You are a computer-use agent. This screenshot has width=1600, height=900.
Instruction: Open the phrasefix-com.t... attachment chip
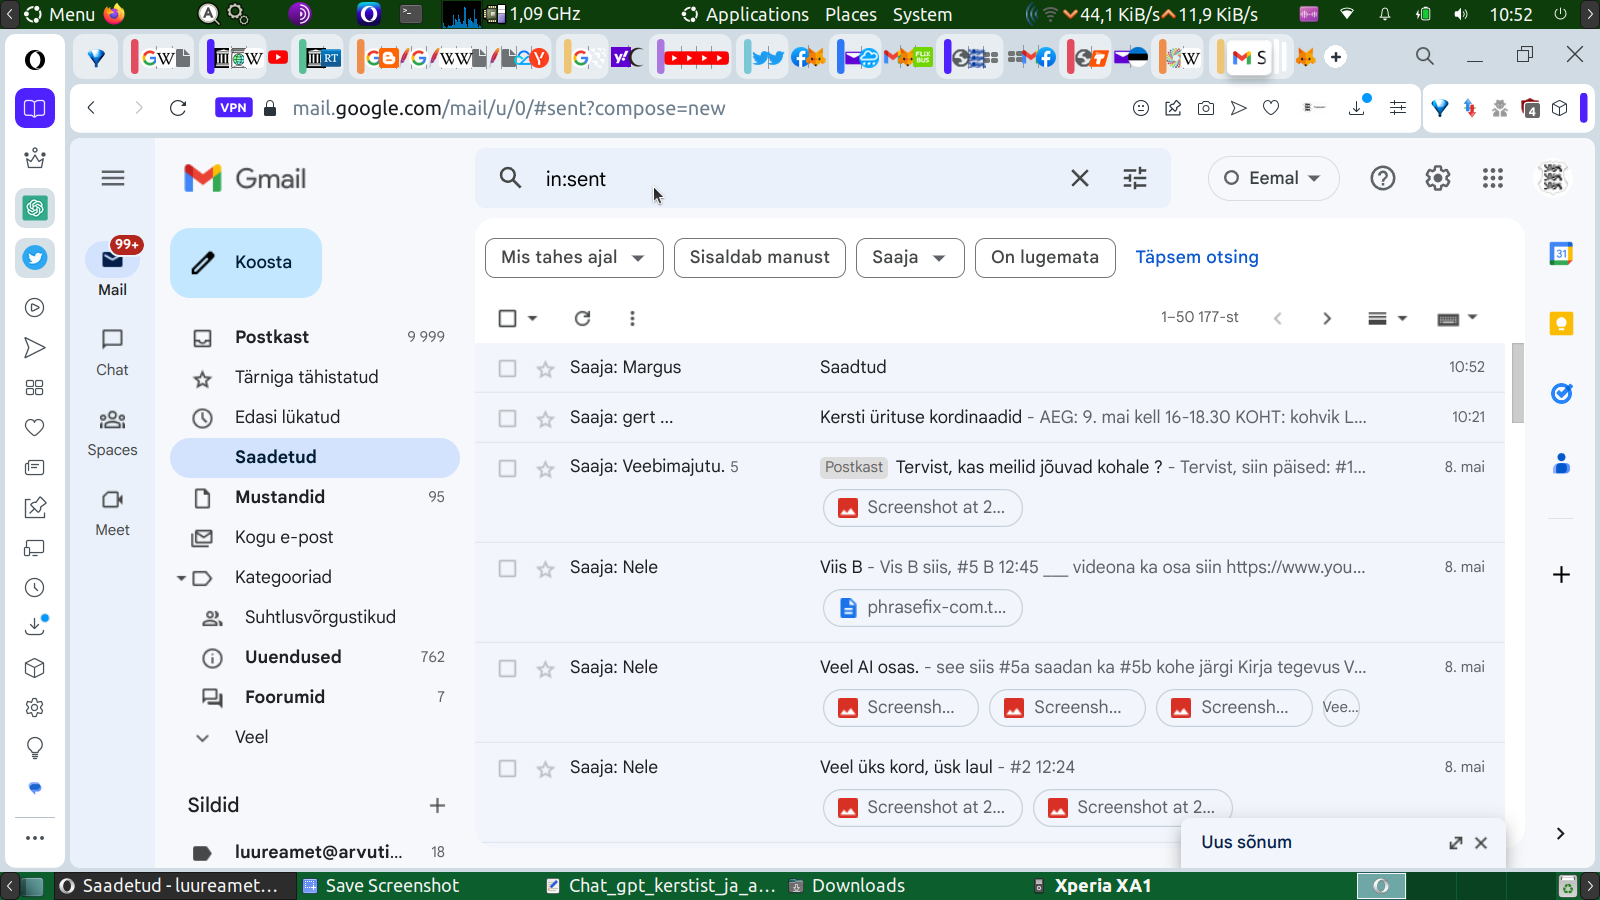point(923,607)
